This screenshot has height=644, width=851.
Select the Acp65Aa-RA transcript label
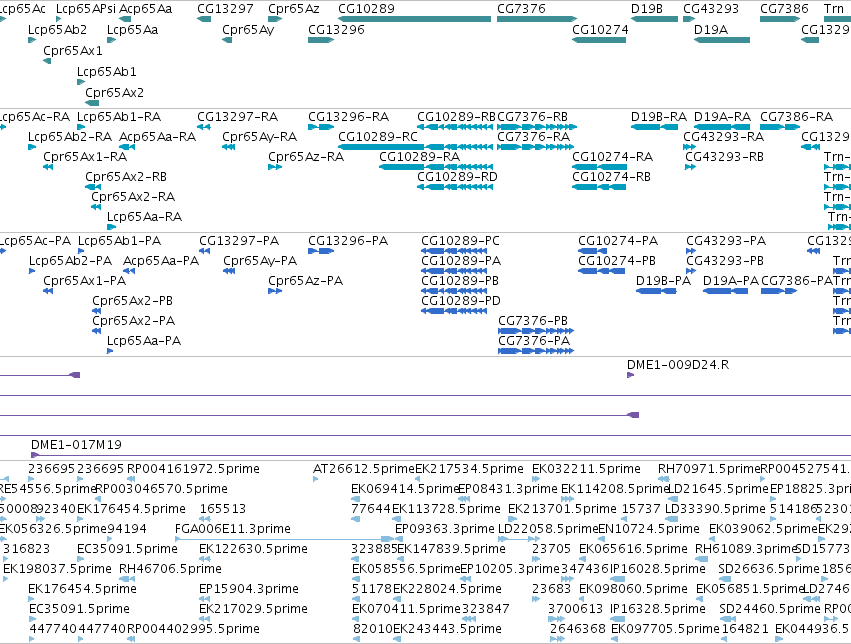coord(157,137)
